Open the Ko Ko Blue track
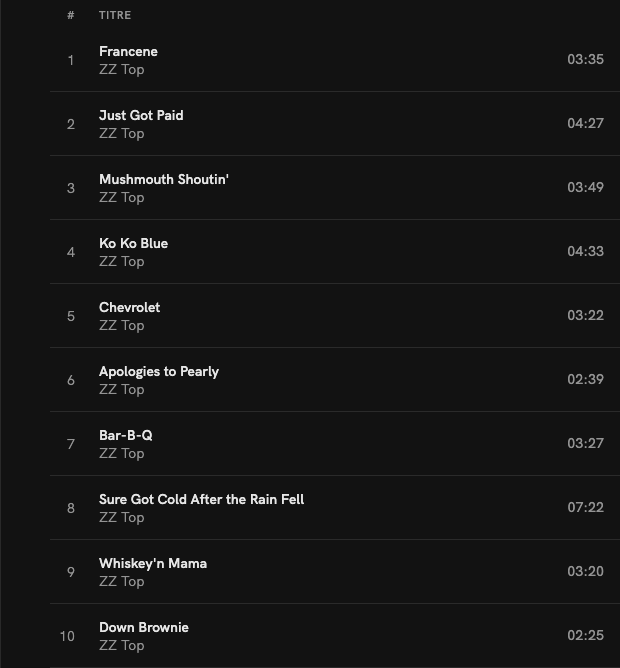 (133, 243)
